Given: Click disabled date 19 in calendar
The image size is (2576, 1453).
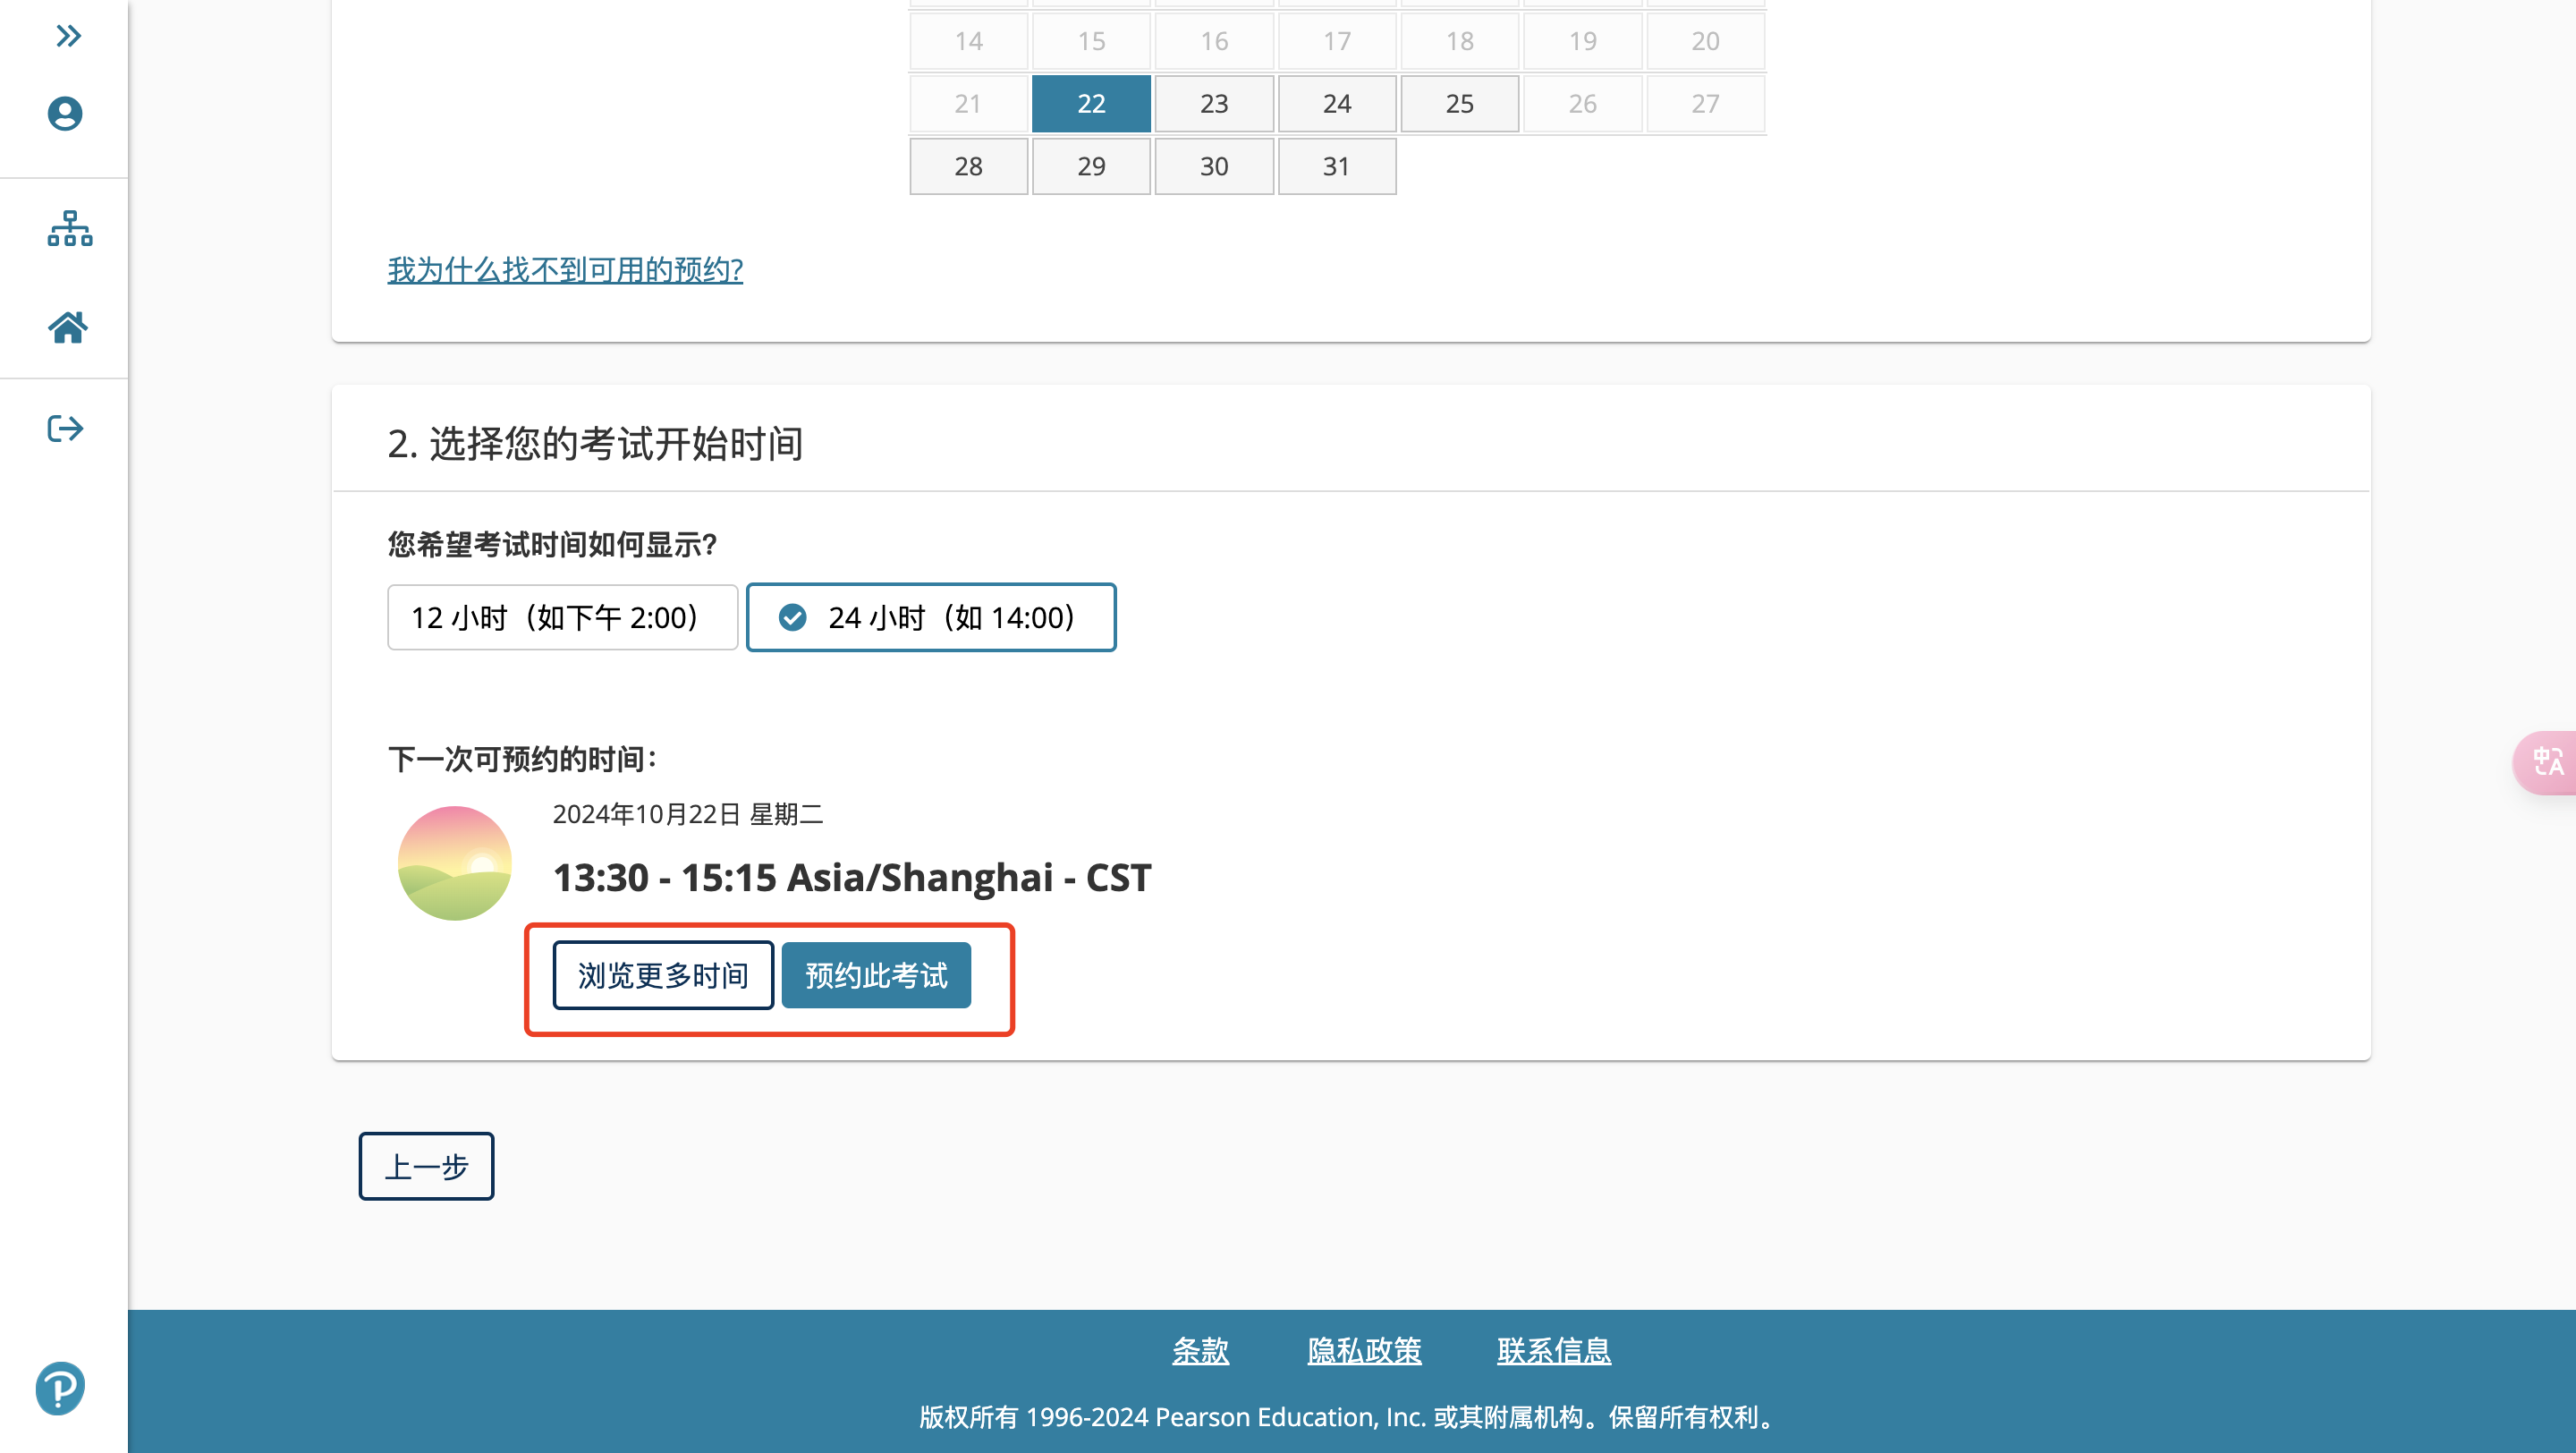Looking at the screenshot, I should (1583, 41).
